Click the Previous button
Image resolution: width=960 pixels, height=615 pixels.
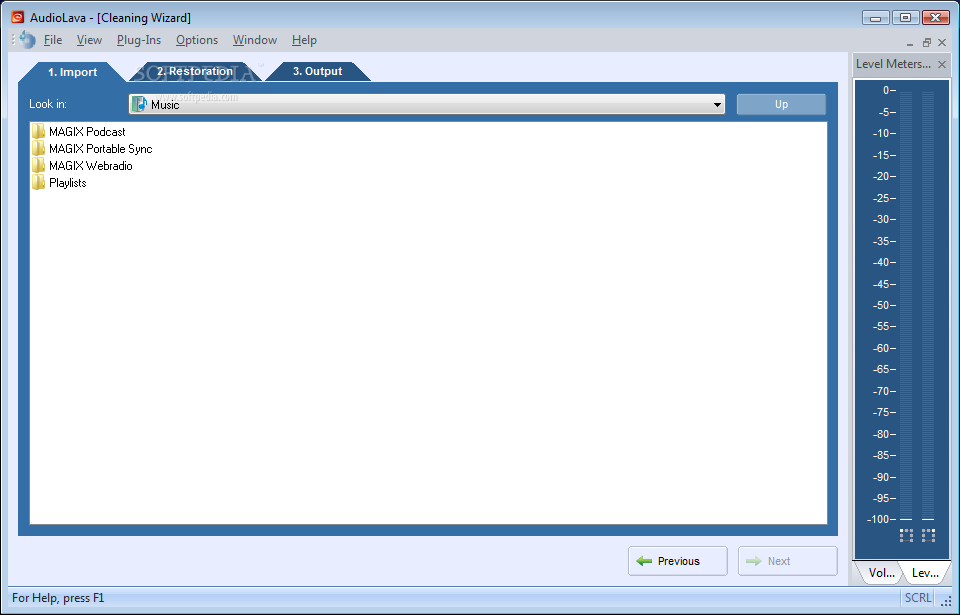tap(678, 561)
